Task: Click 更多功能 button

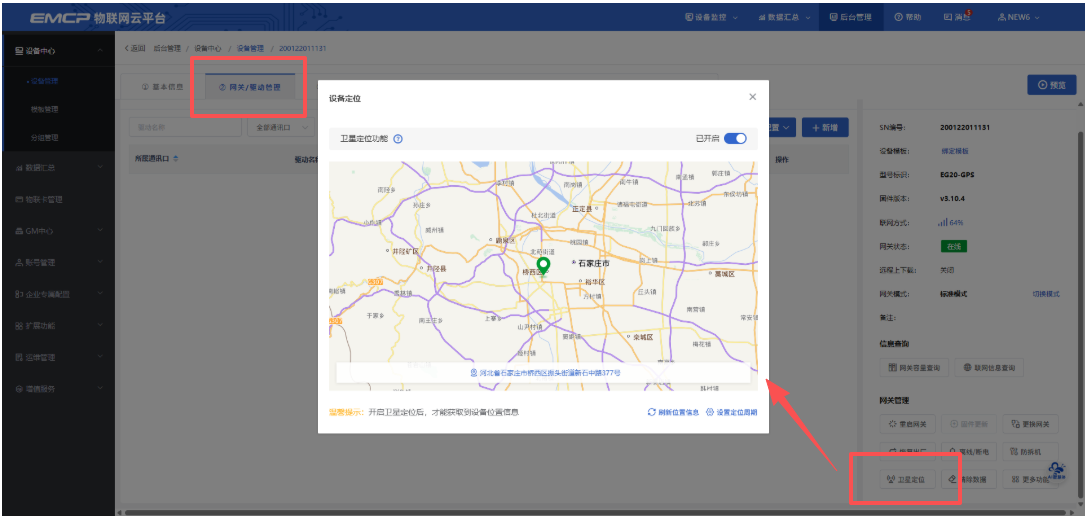Action: coord(1030,479)
